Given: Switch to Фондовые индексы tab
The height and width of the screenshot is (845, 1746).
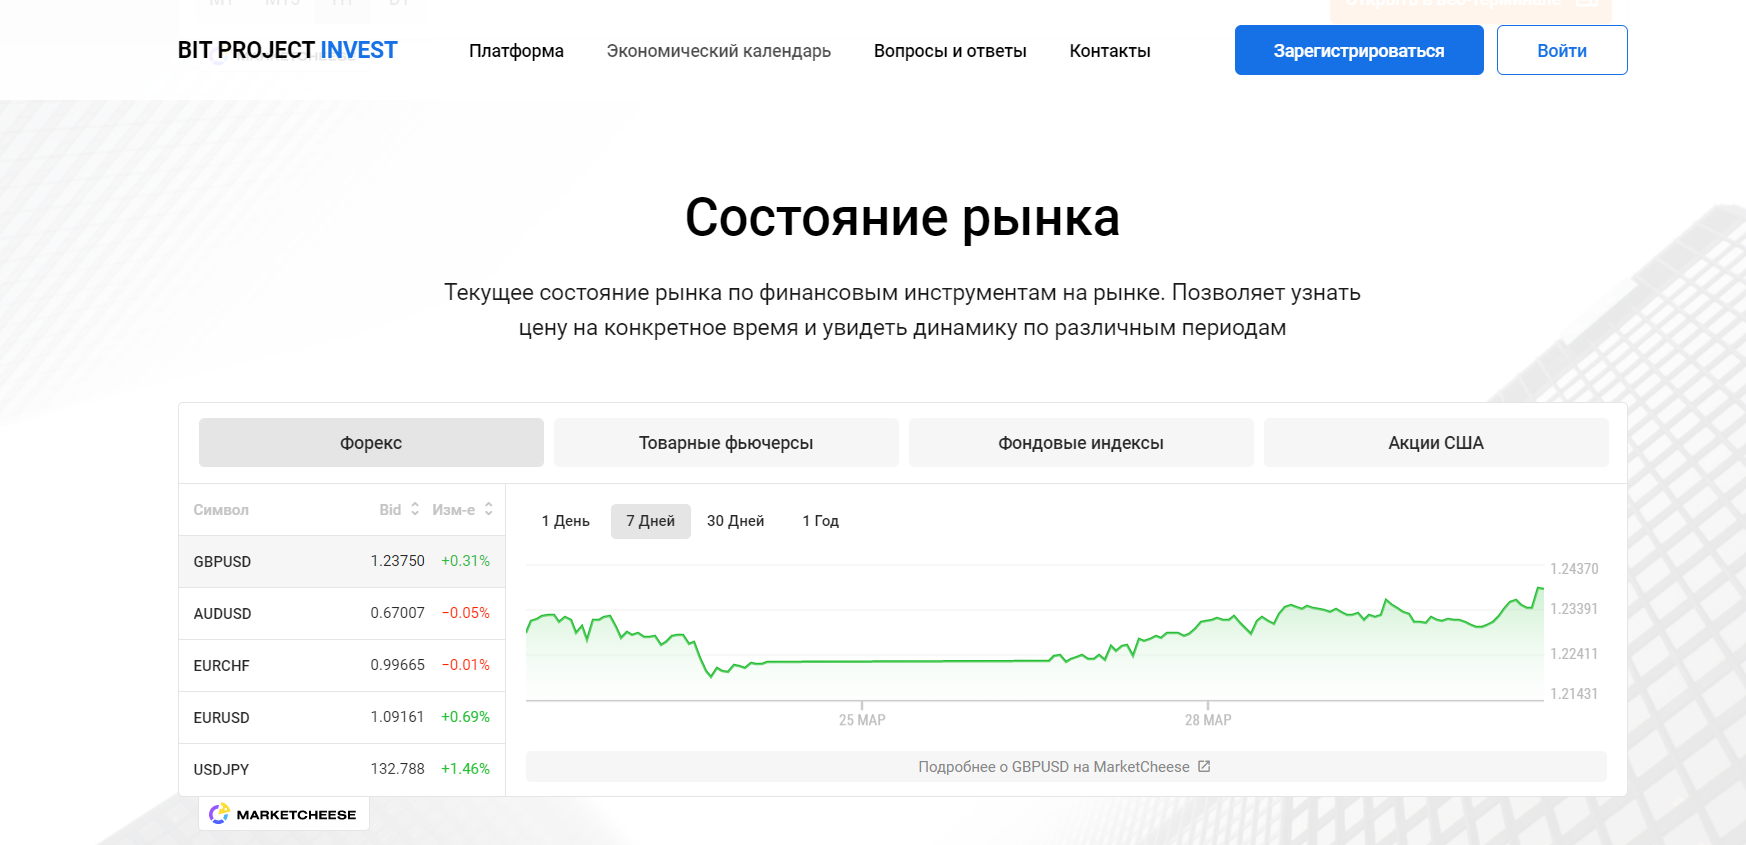Looking at the screenshot, I should [x=1081, y=443].
